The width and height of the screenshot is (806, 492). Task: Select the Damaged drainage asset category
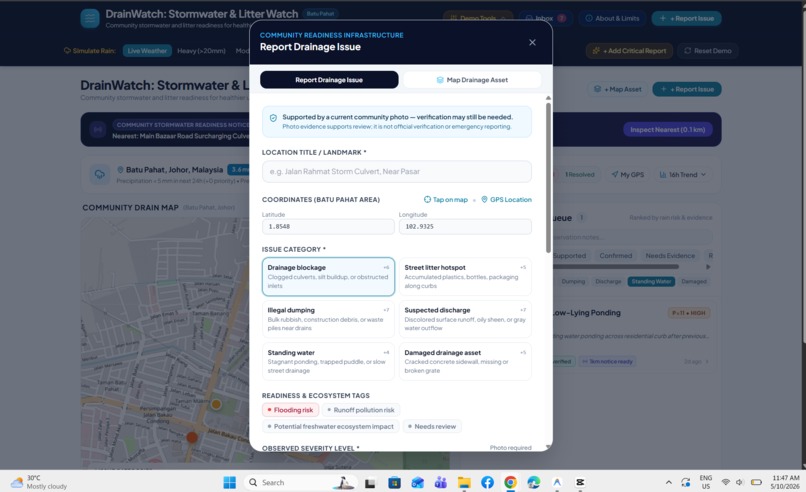[465, 361]
